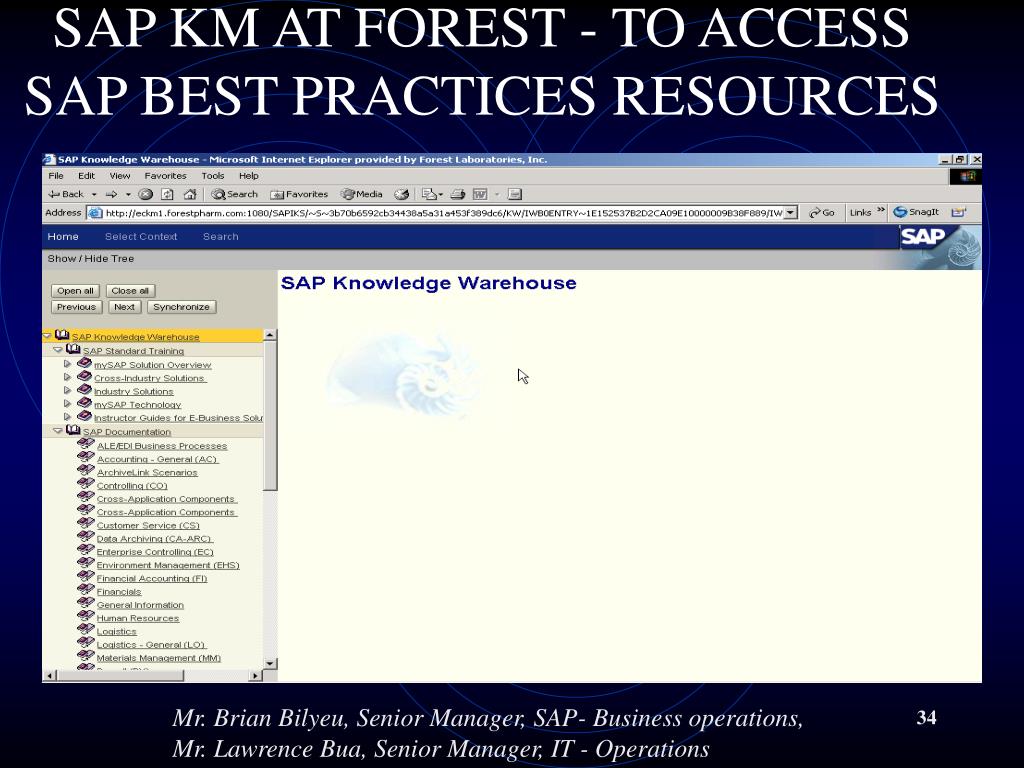Open Search in the SAP navigation bar

tap(221, 236)
